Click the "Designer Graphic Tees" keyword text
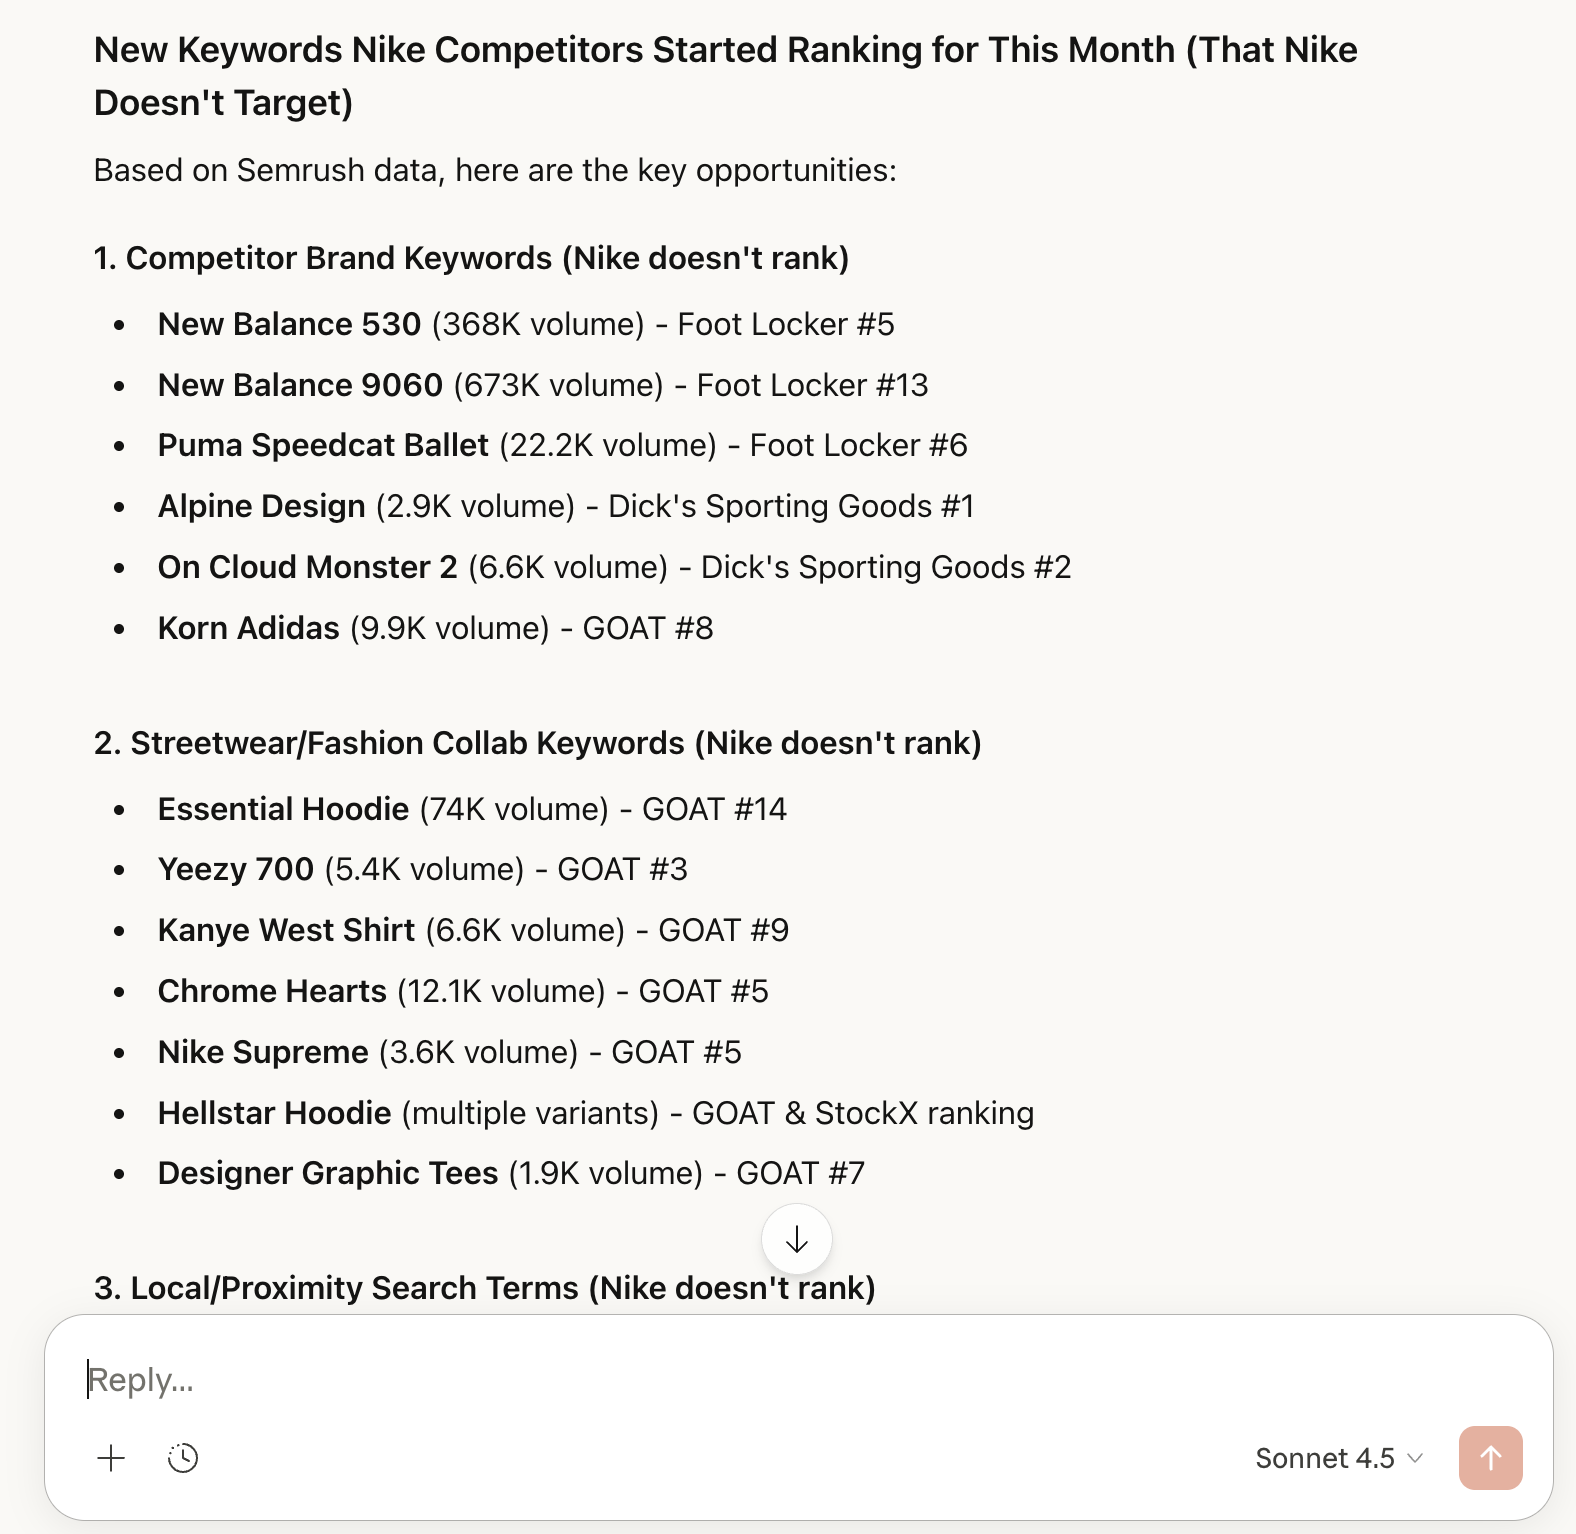Image resolution: width=1576 pixels, height=1534 pixels. click(328, 1172)
